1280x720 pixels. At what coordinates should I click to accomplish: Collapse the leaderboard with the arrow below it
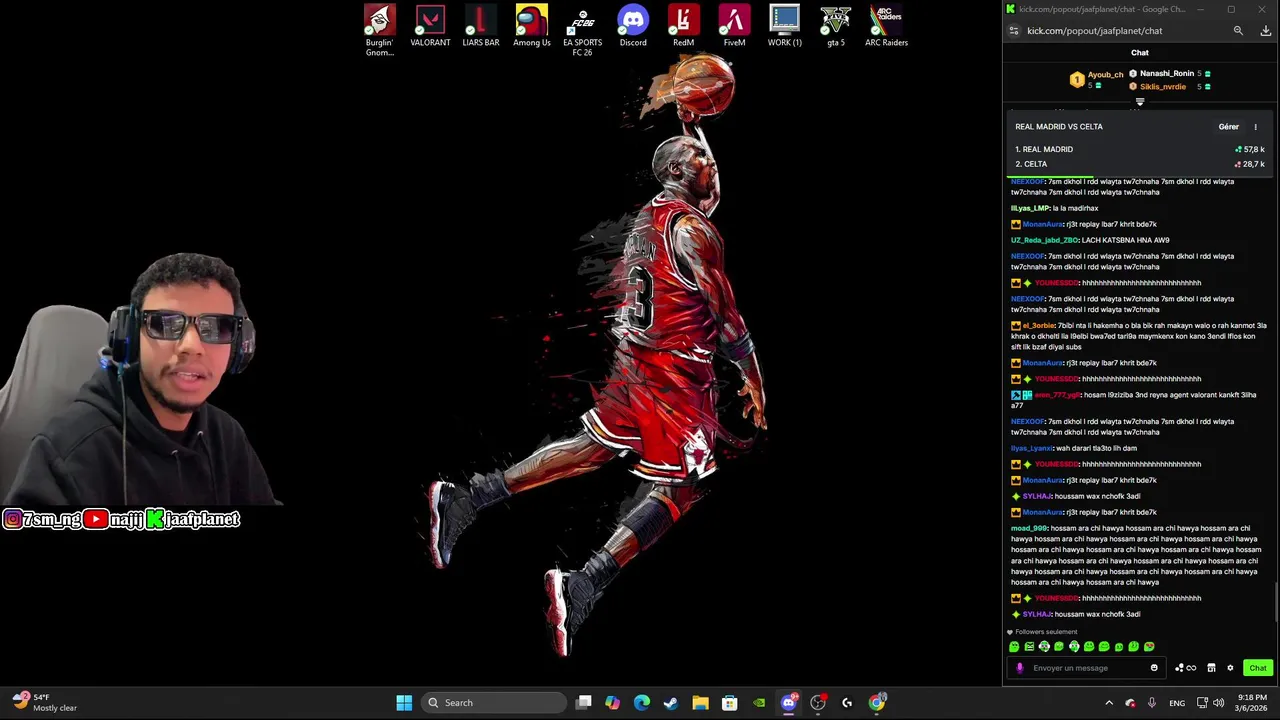pyautogui.click(x=1139, y=102)
